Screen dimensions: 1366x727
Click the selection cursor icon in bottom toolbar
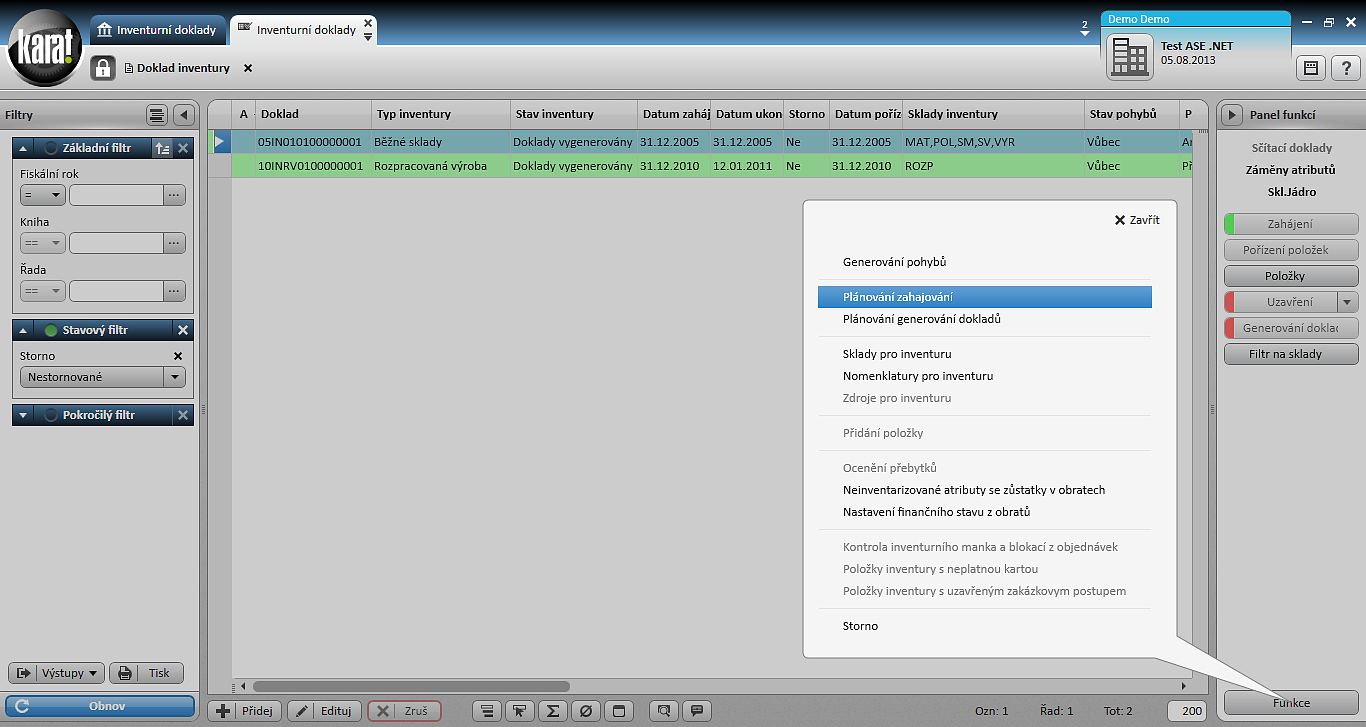tap(519, 711)
